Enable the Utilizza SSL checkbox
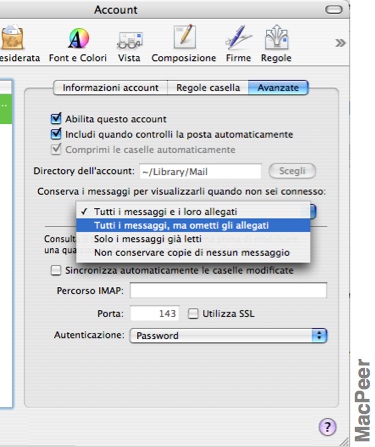 coord(193,314)
